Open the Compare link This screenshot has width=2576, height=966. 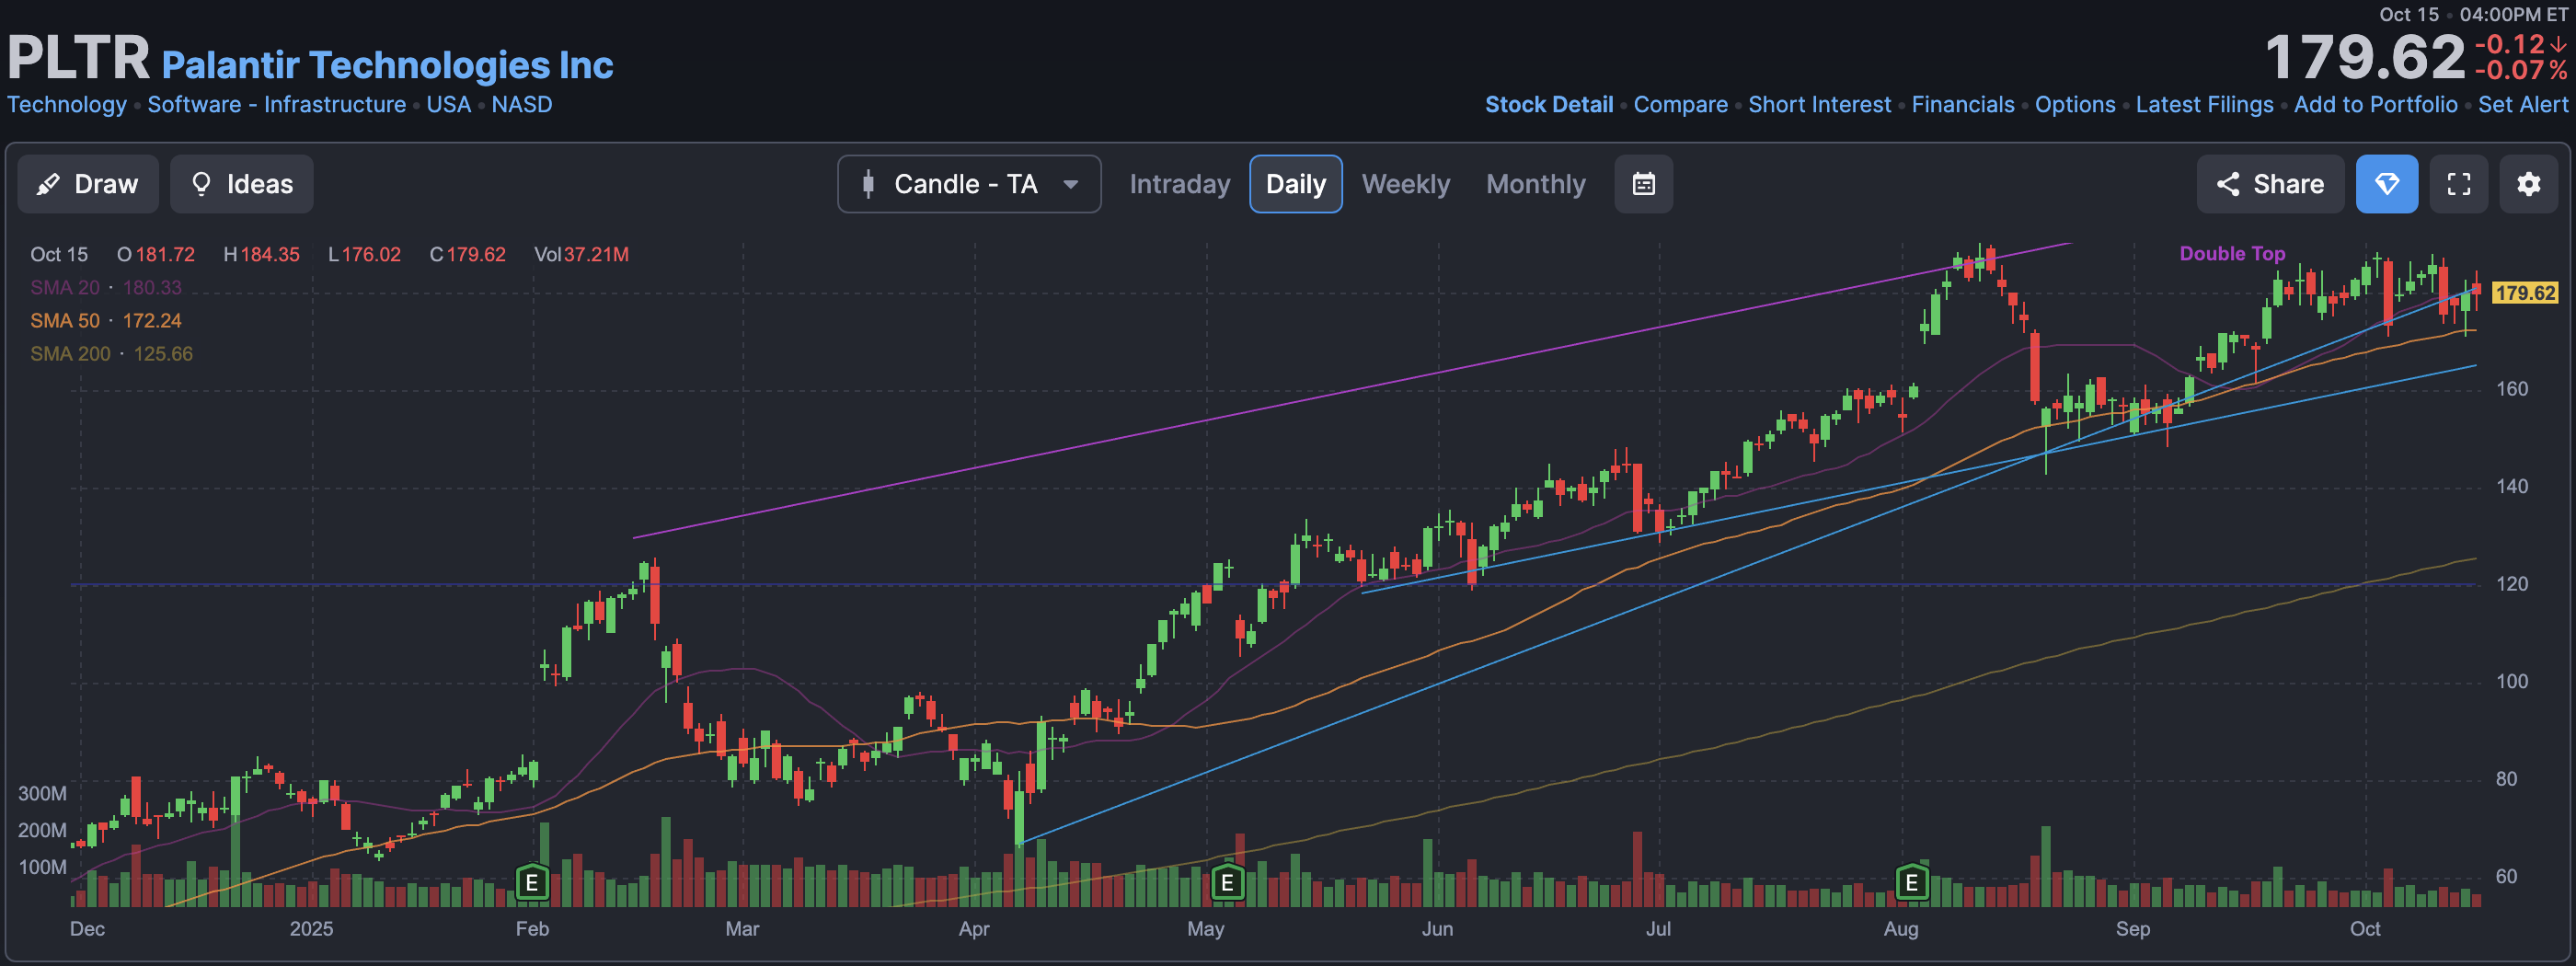pyautogui.click(x=1680, y=104)
